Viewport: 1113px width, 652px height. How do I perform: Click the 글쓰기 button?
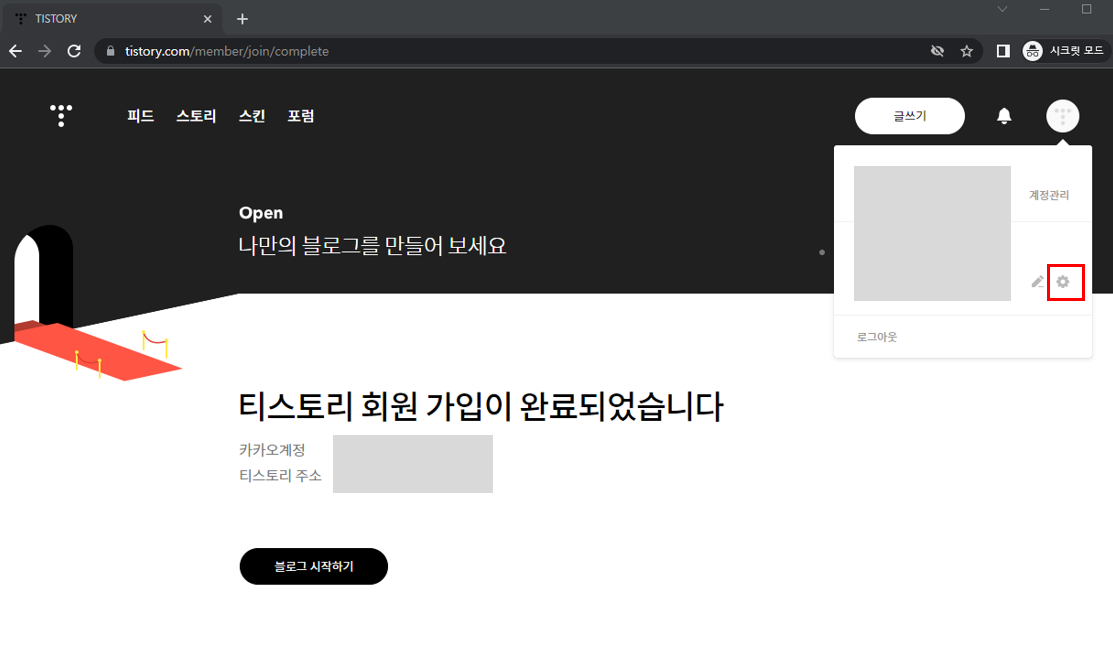pos(909,116)
